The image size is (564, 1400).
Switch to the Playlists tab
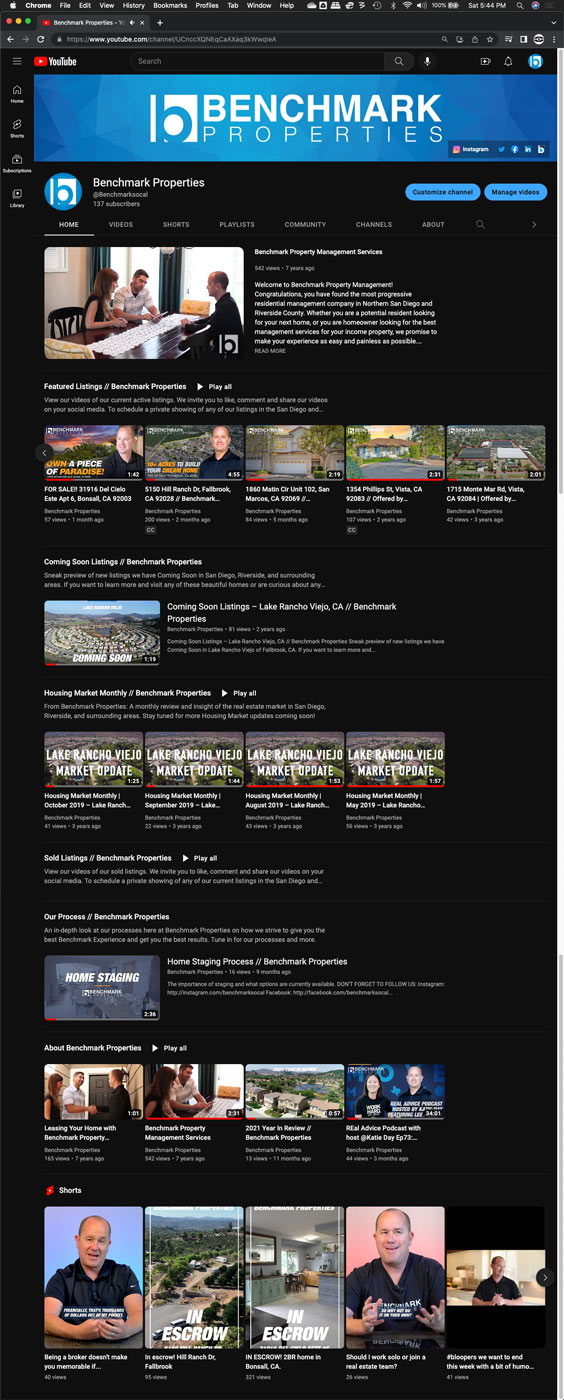click(x=237, y=225)
